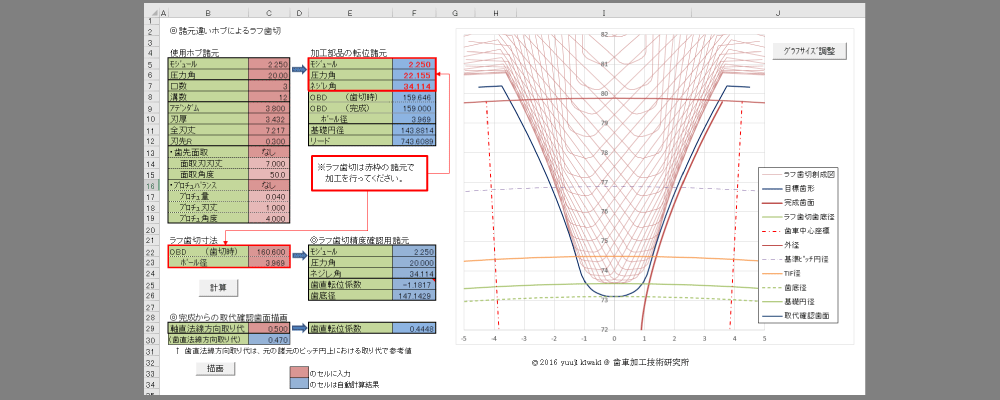Click the 口数 input cell

[x=268, y=86]
